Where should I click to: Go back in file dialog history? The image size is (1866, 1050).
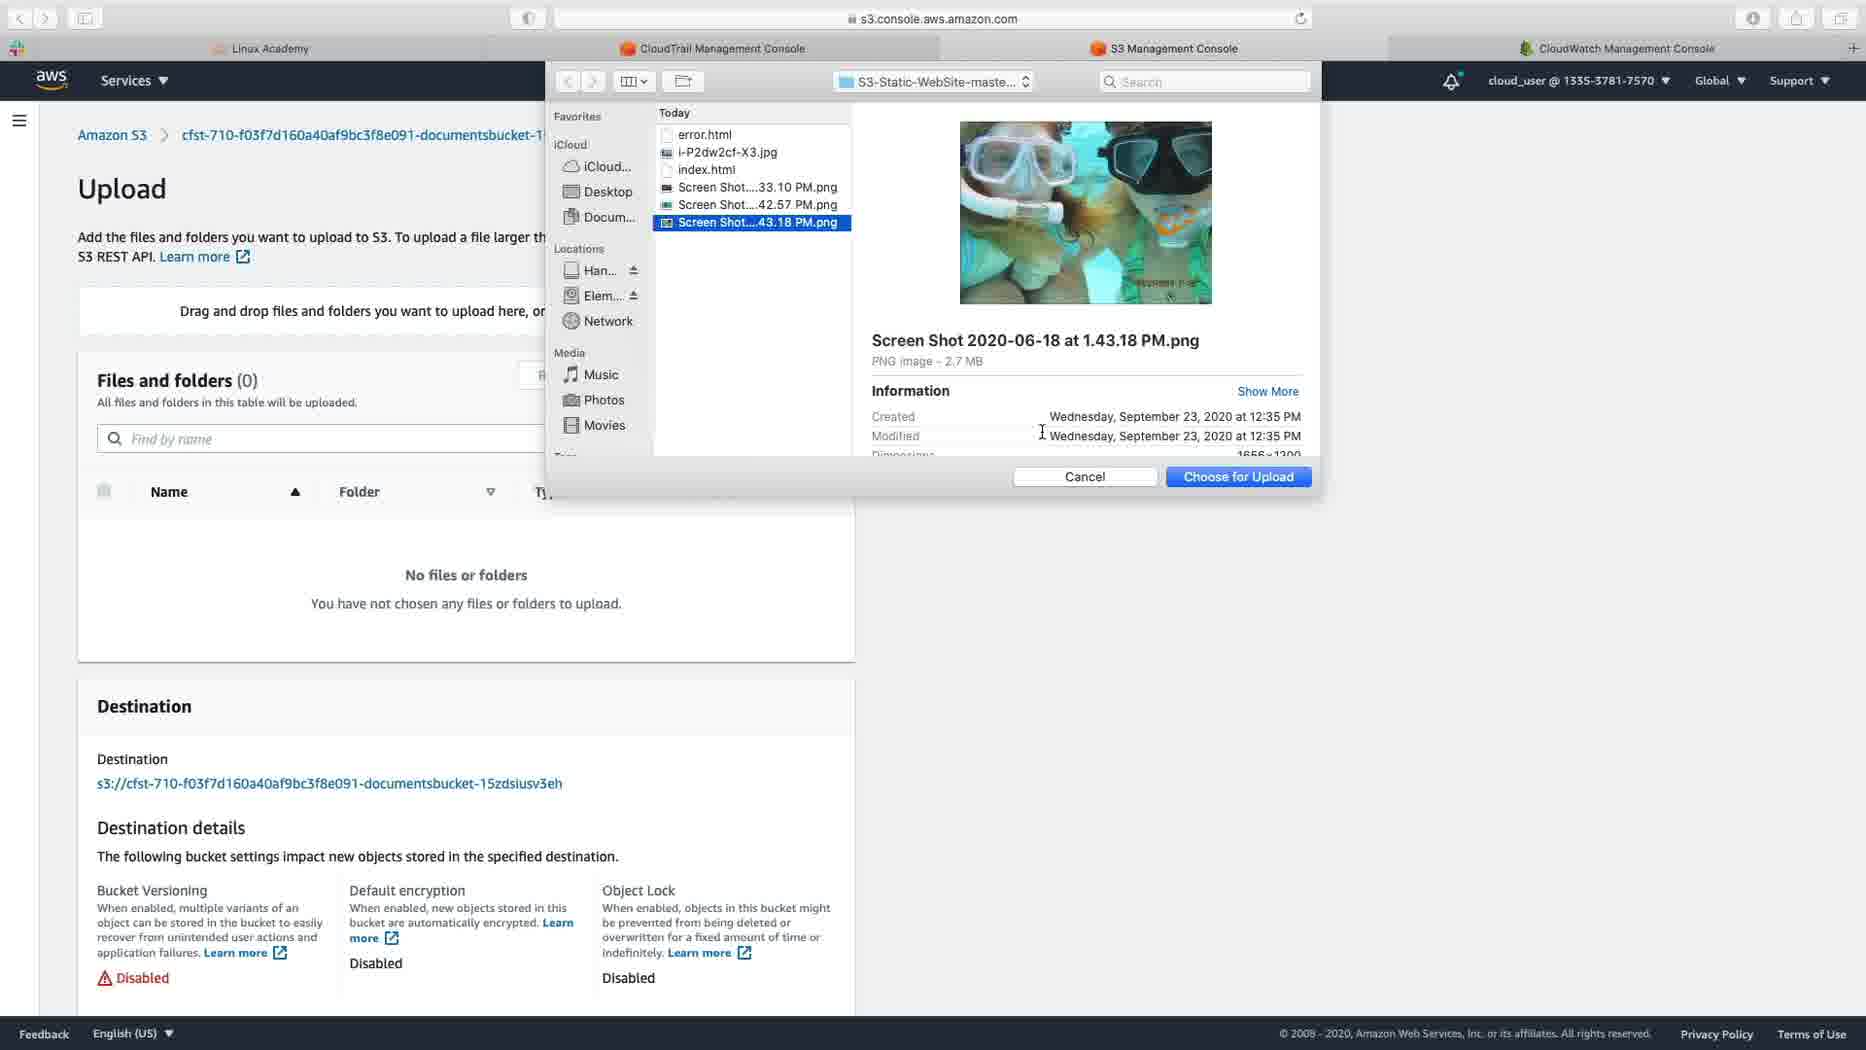point(567,82)
